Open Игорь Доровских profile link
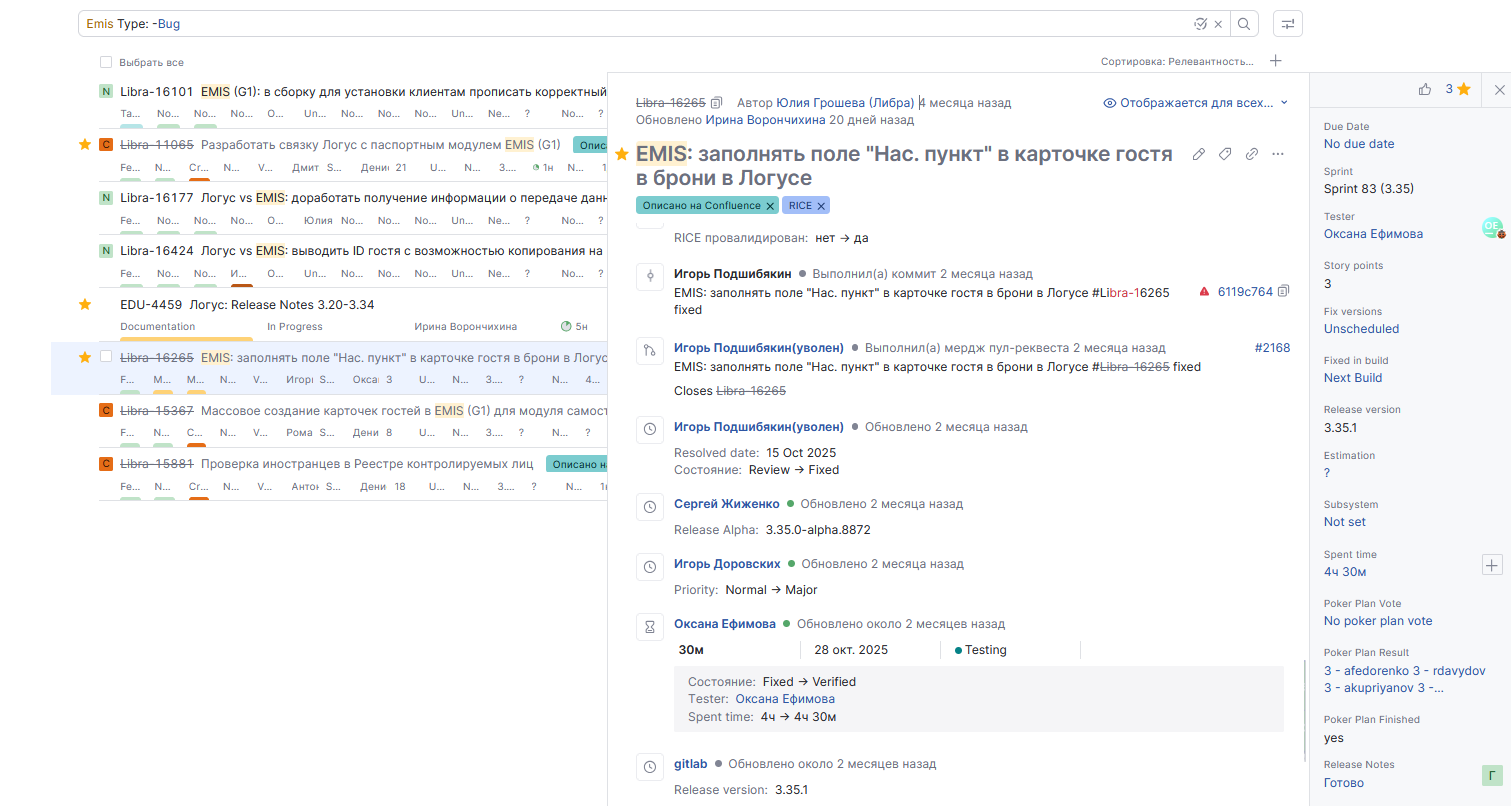The height and width of the screenshot is (806, 1511). click(727, 564)
